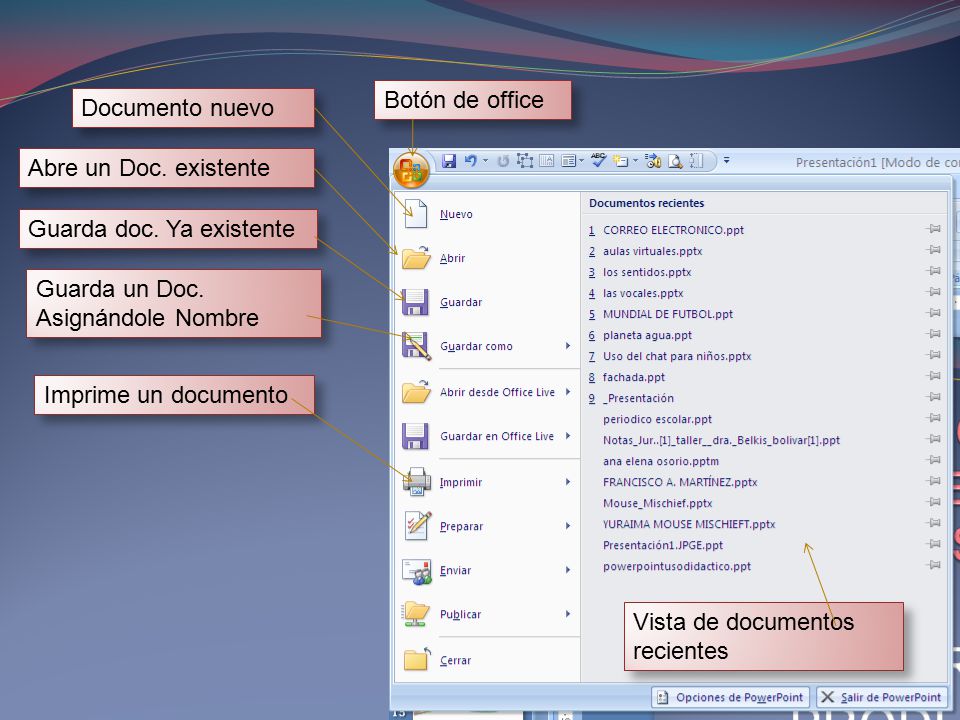This screenshot has width=960, height=720.
Task: Click the text columns icon in quick access toolbar
Action: (547, 161)
